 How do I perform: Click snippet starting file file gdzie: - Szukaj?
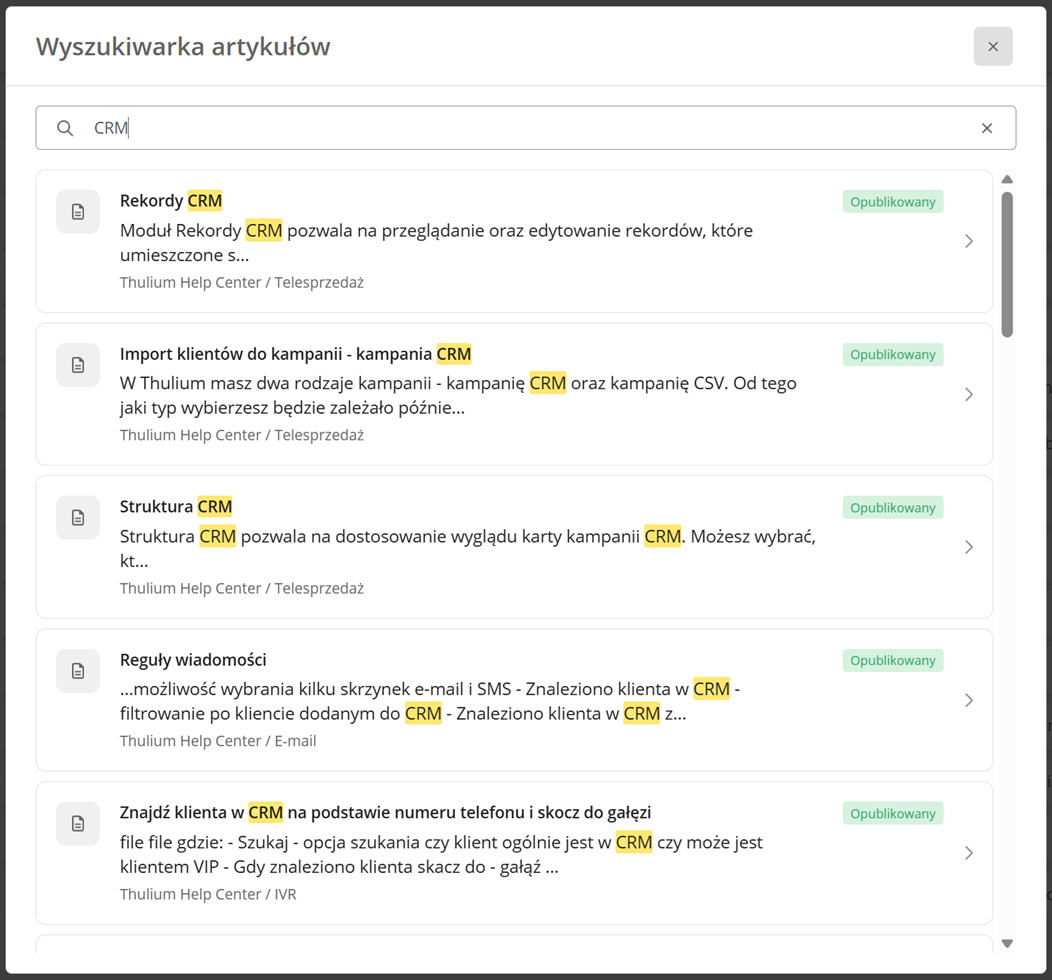441,855
